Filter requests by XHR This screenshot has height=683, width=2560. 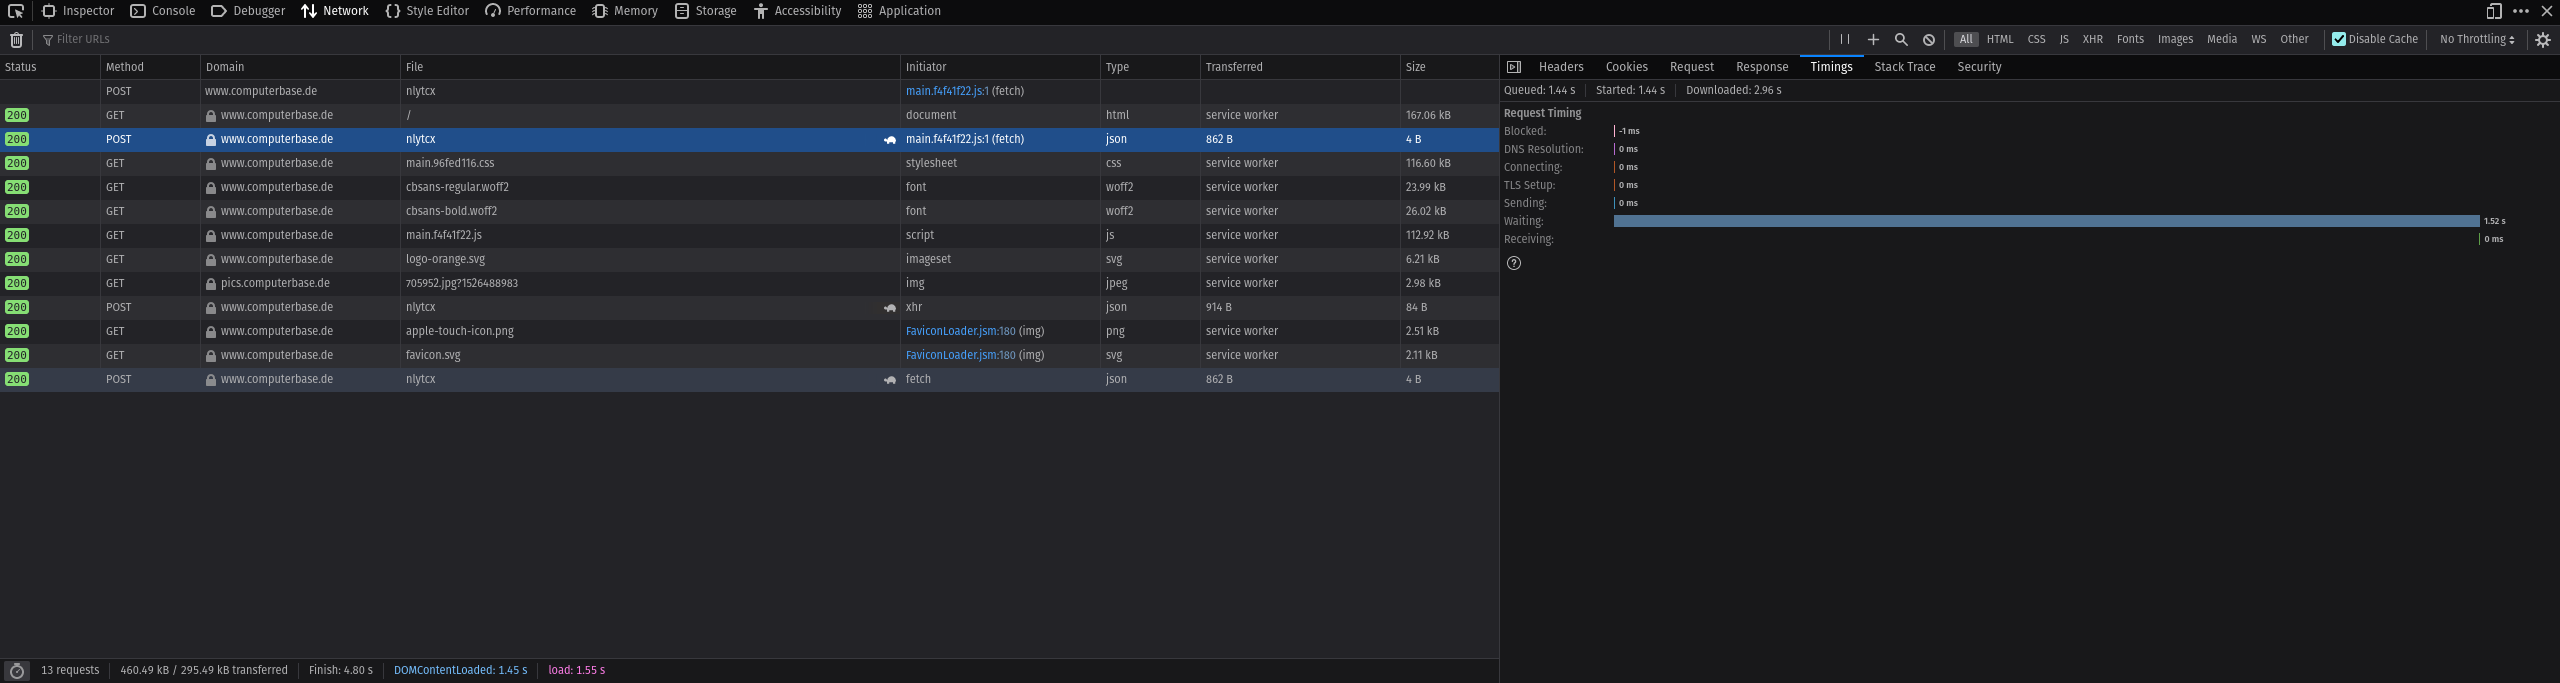coord(2092,39)
